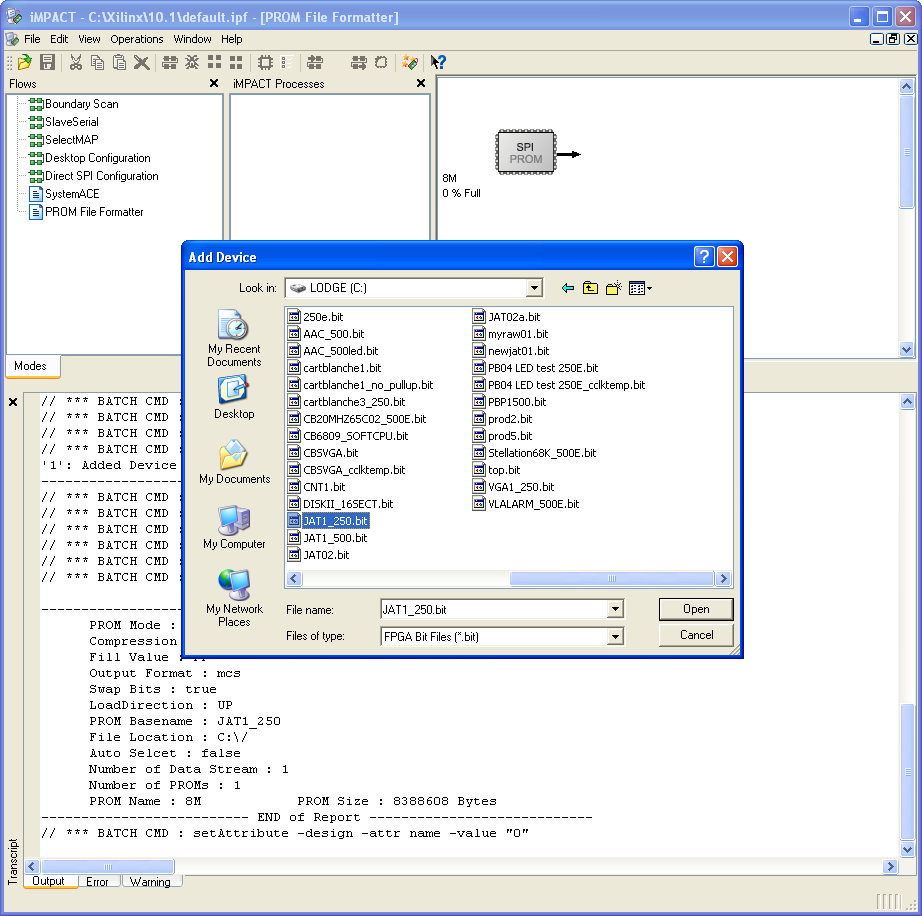
Task: Click Cancel in the Add Device dialog
Action: pyautogui.click(x=696, y=635)
